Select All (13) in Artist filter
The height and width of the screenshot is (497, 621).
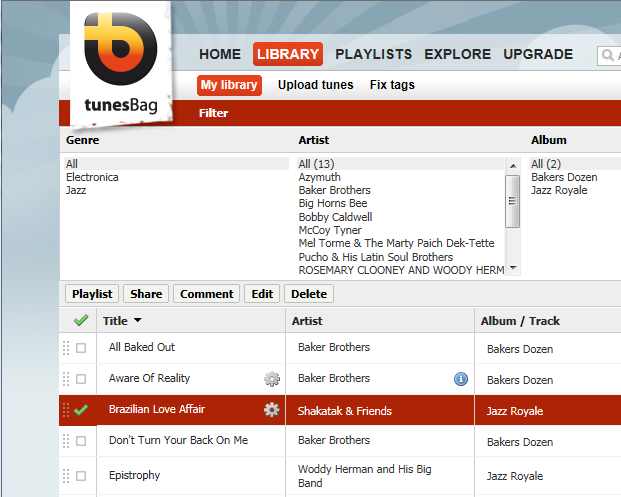pos(400,164)
